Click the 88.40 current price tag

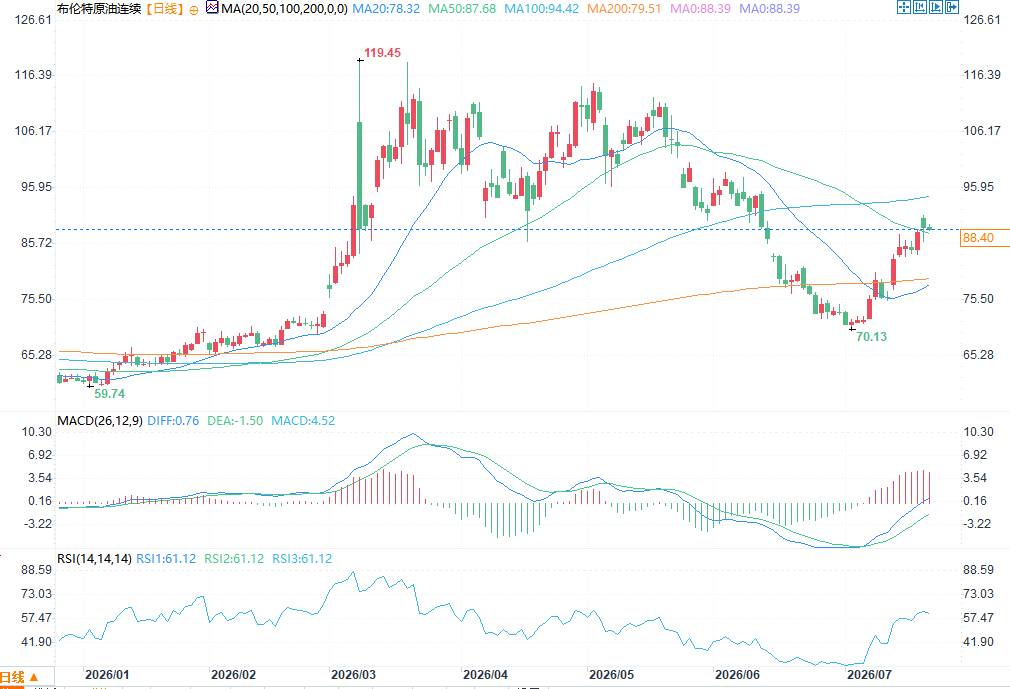pyautogui.click(x=978, y=238)
